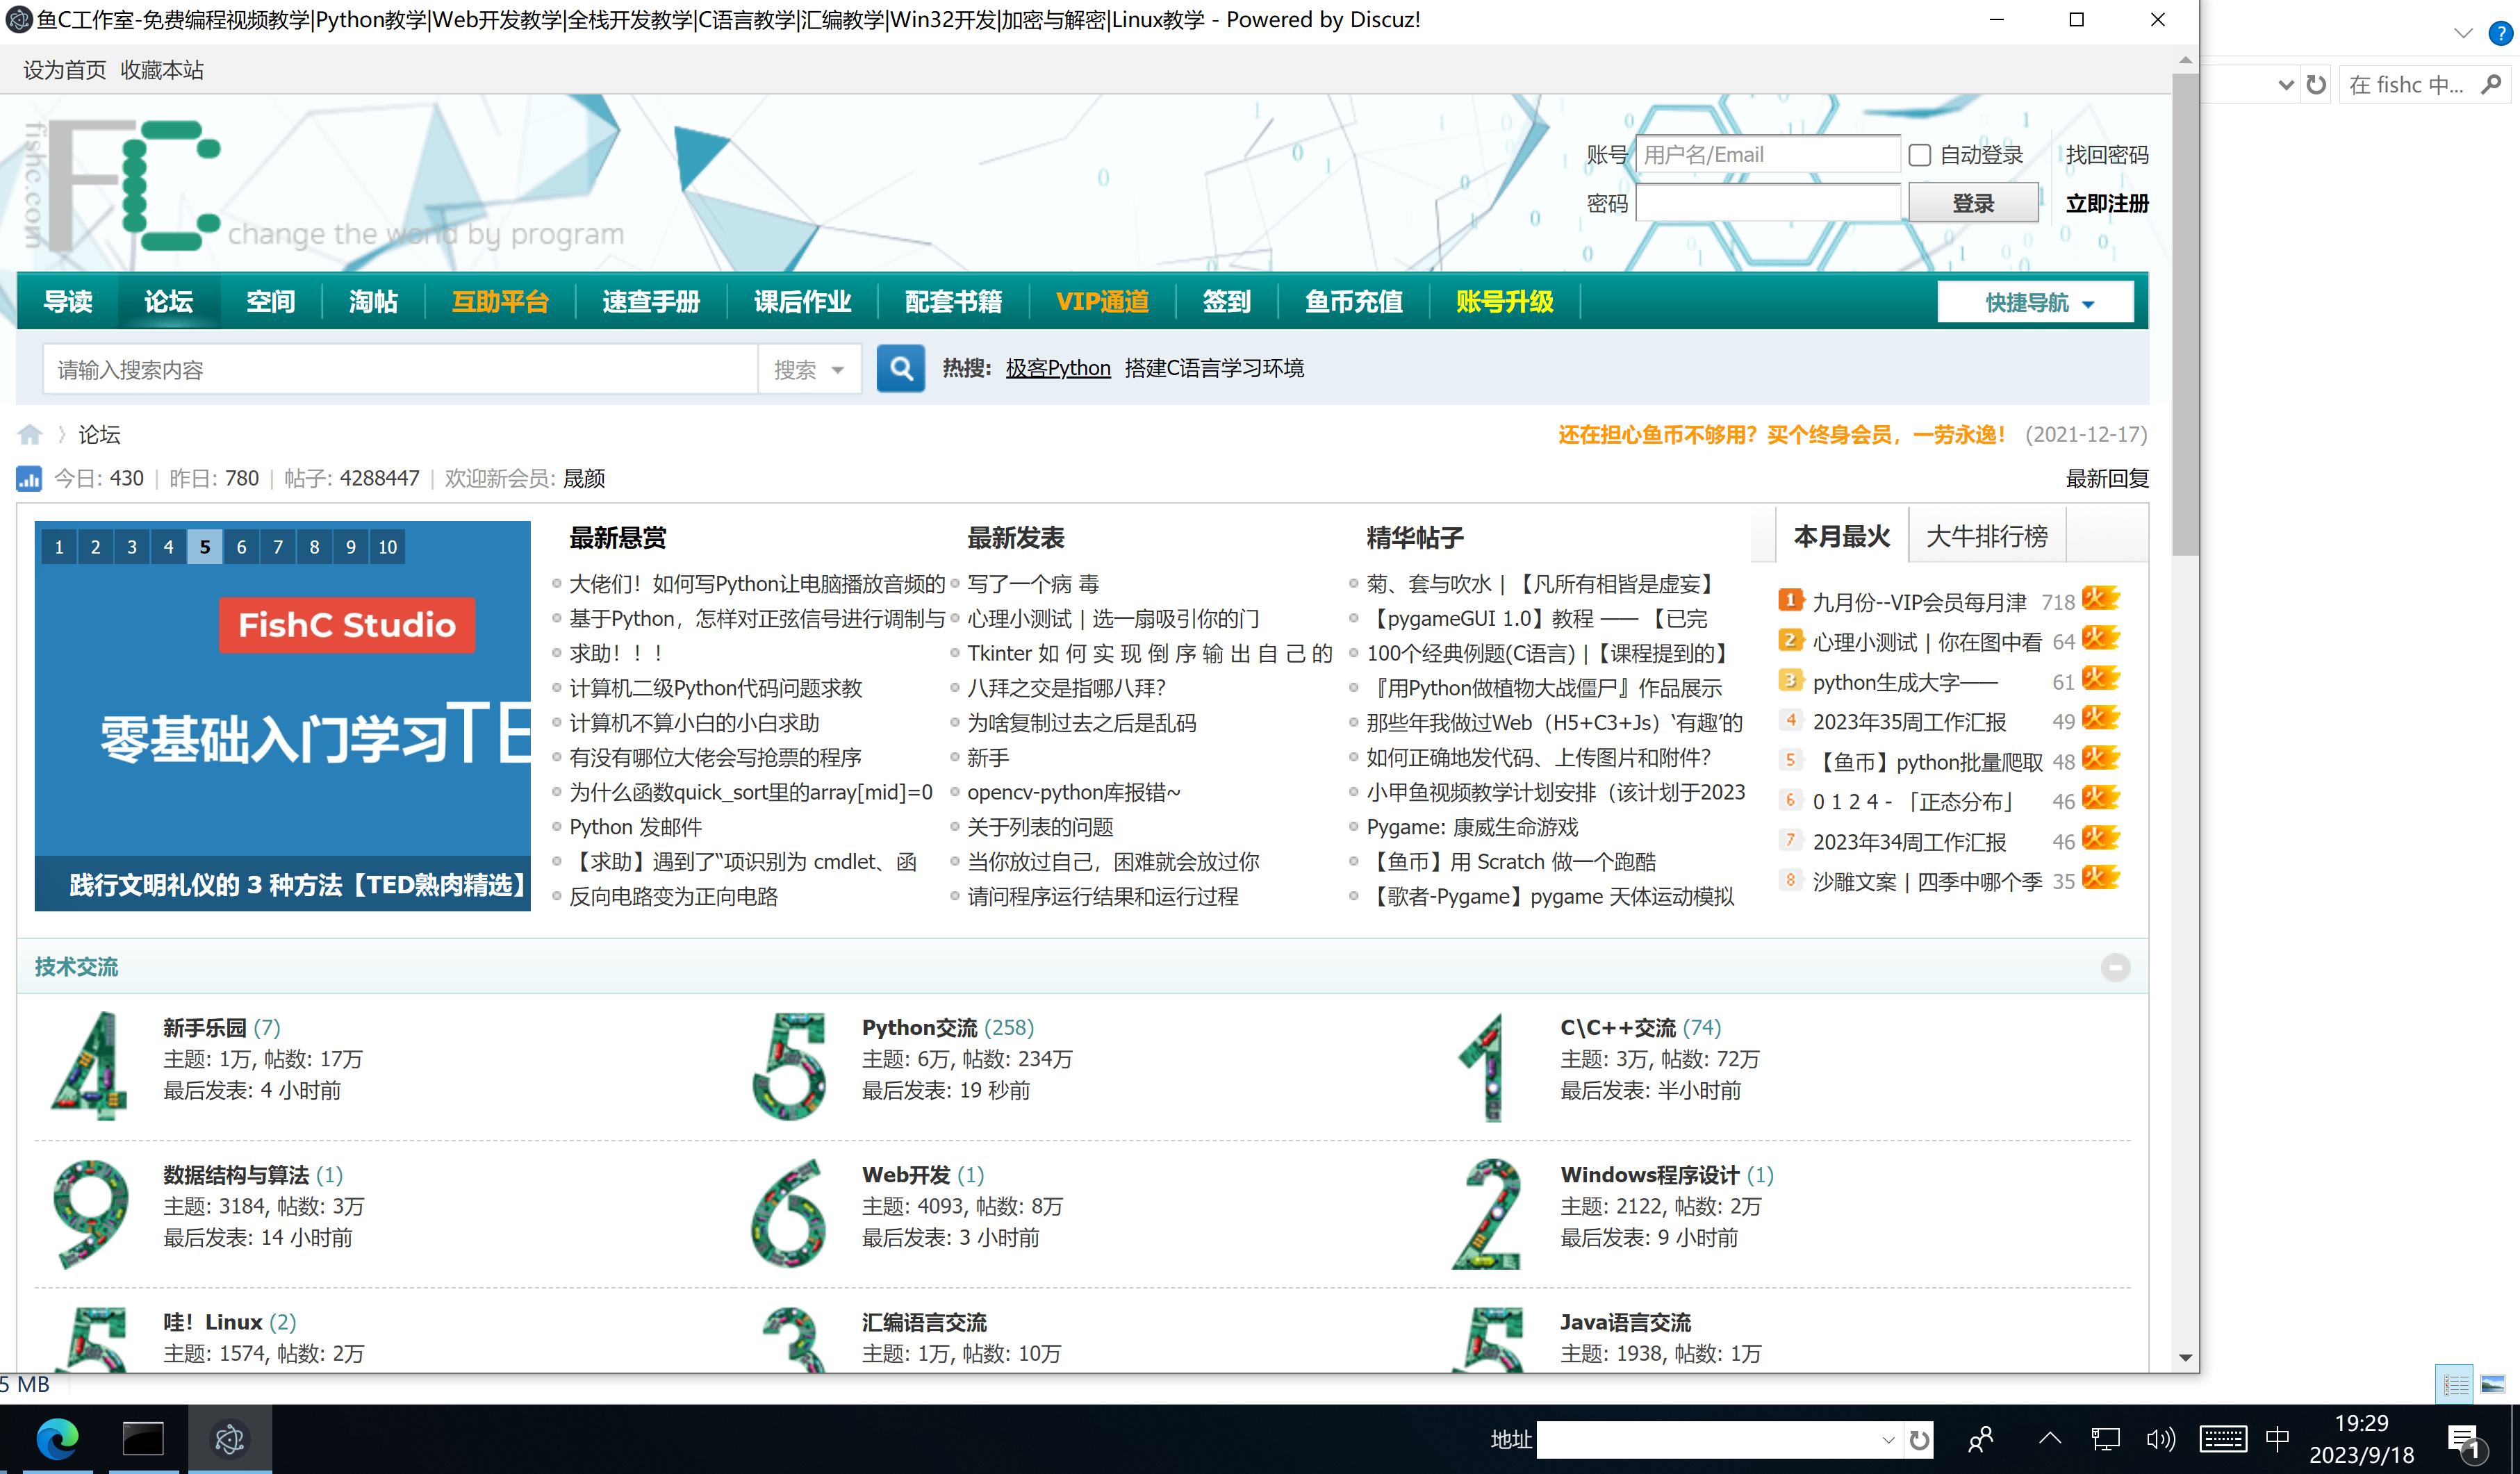Open the 速查手册 navigation tab

click(x=651, y=302)
